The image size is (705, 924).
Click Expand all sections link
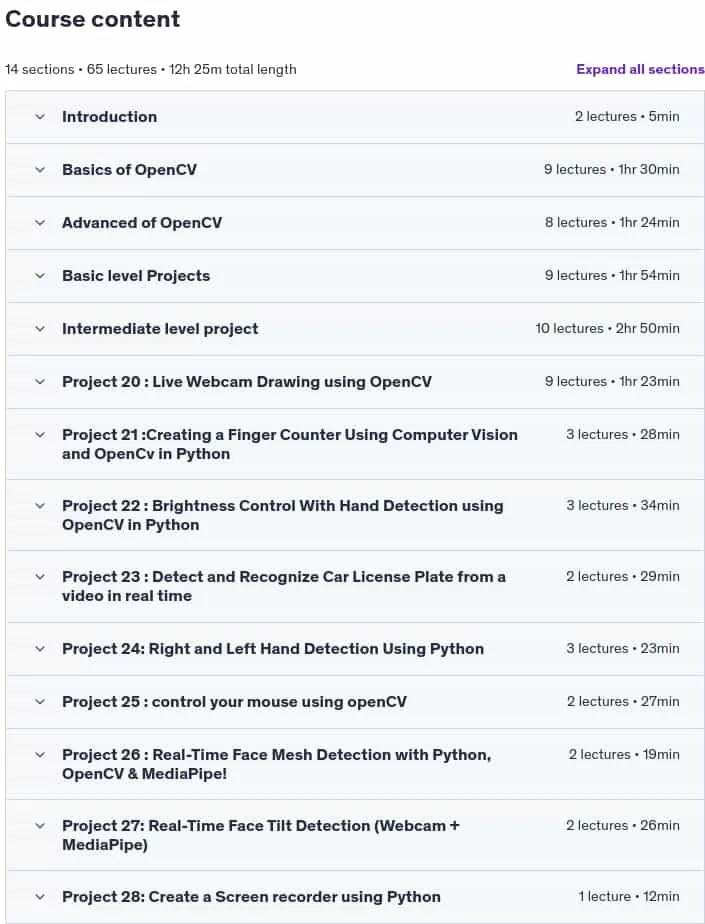click(640, 69)
